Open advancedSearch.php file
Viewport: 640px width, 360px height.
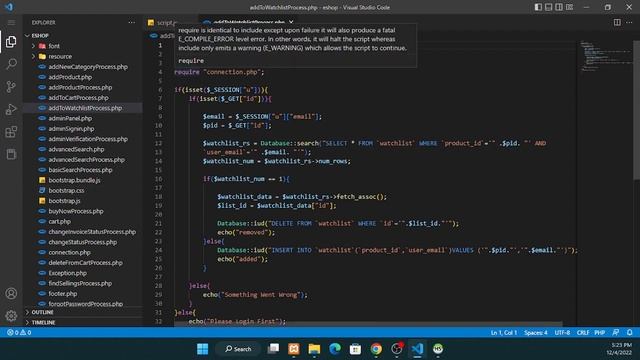tap(76, 149)
